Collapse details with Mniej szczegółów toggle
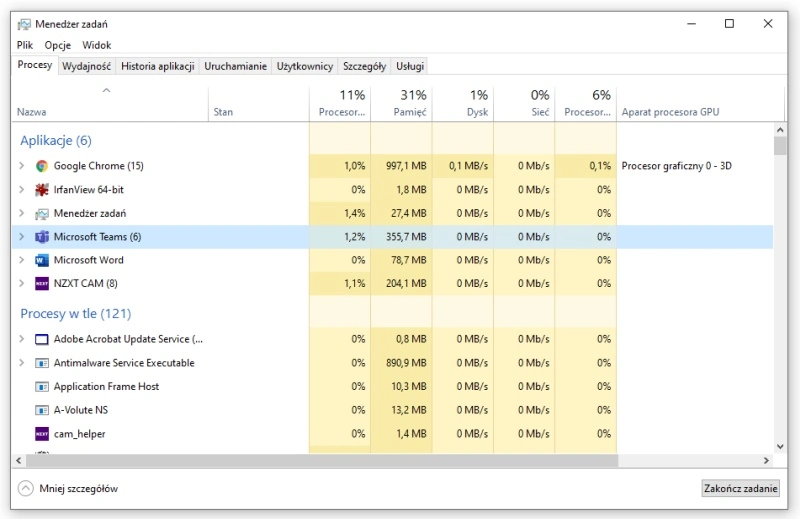This screenshot has width=800, height=519. click(25, 489)
